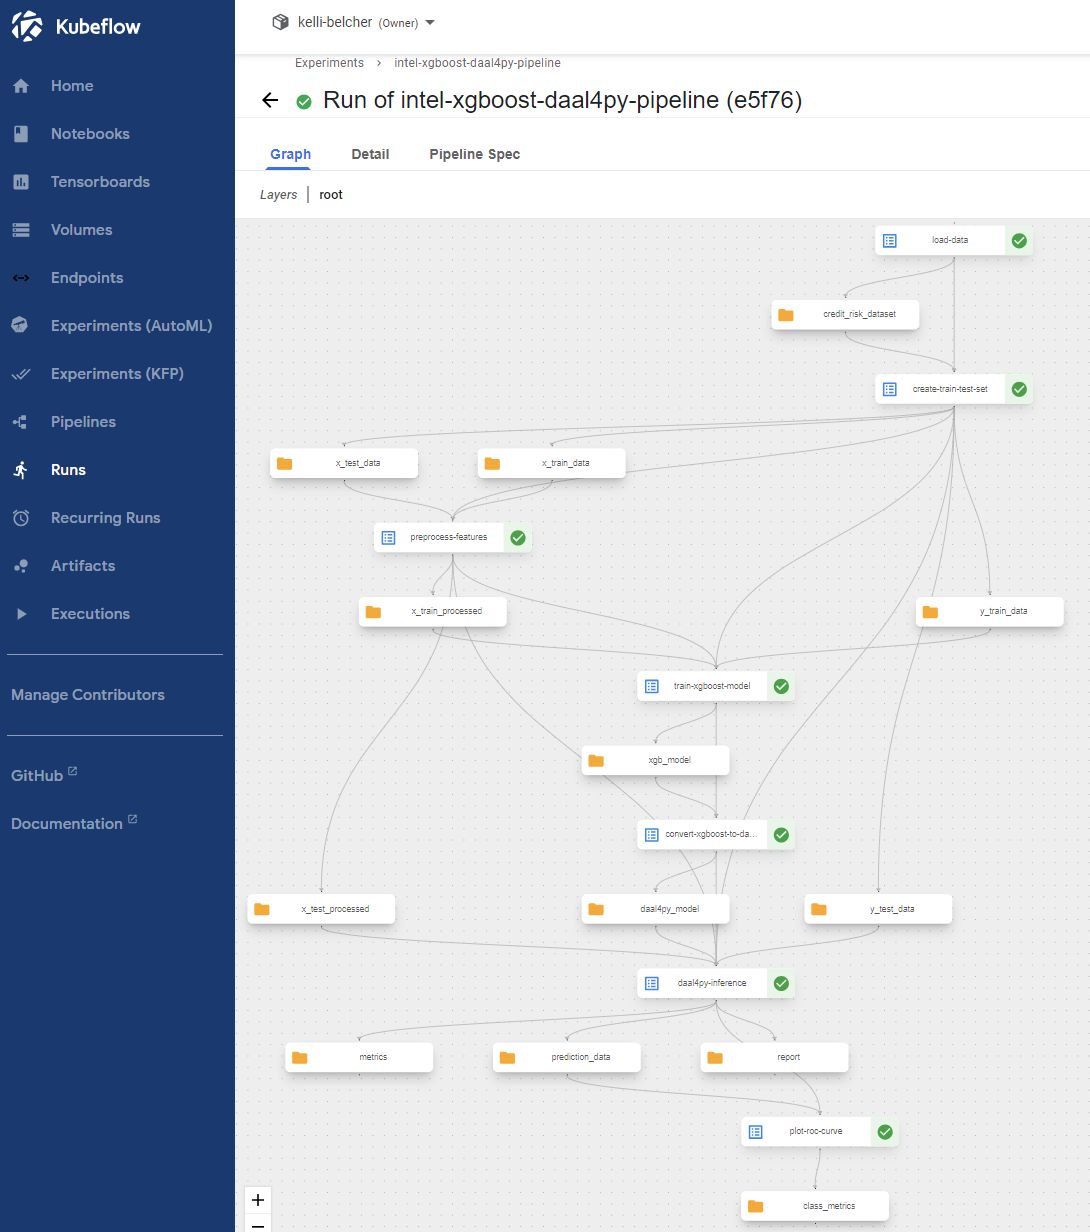The height and width of the screenshot is (1232, 1090).
Task: Click the Experiments (AutoML) icon
Action: [21, 326]
